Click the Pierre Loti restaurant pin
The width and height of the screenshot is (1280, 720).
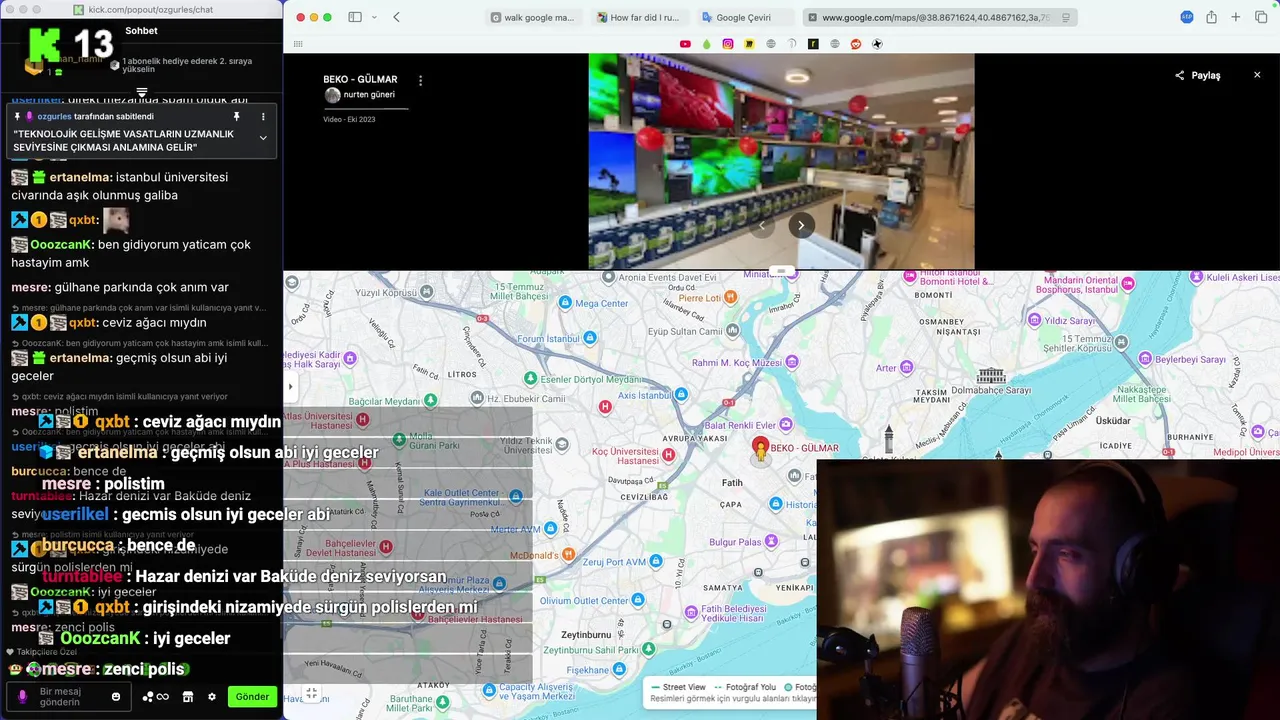tap(730, 297)
